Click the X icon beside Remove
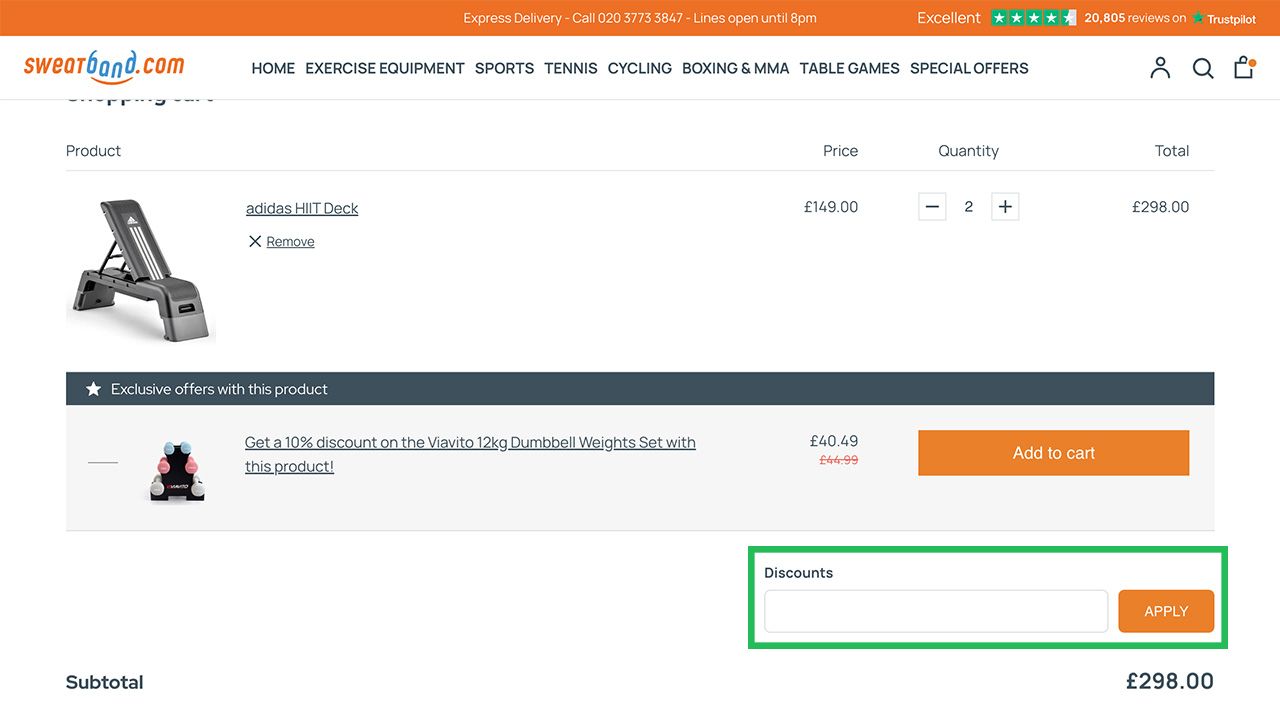 pyautogui.click(x=255, y=241)
